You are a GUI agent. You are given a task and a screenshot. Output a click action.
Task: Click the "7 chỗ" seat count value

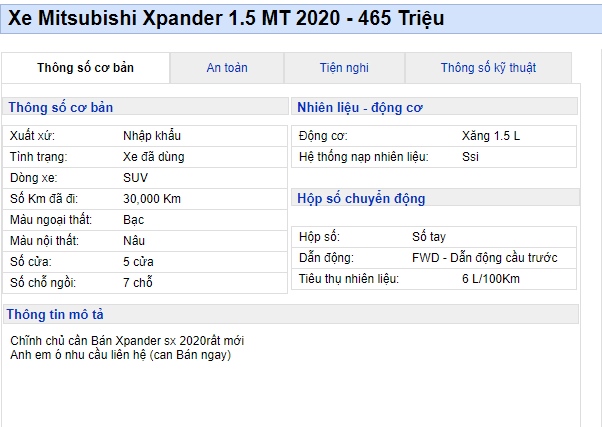[x=137, y=283]
